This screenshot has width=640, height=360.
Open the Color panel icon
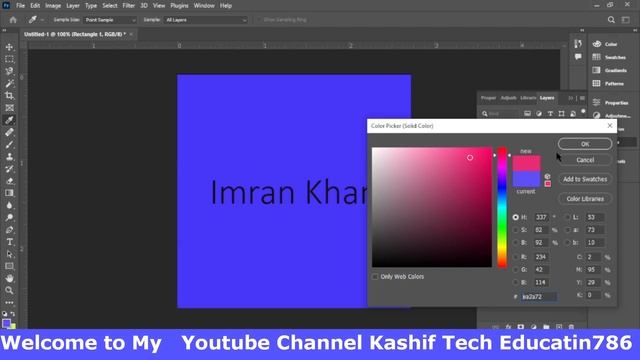coord(597,44)
